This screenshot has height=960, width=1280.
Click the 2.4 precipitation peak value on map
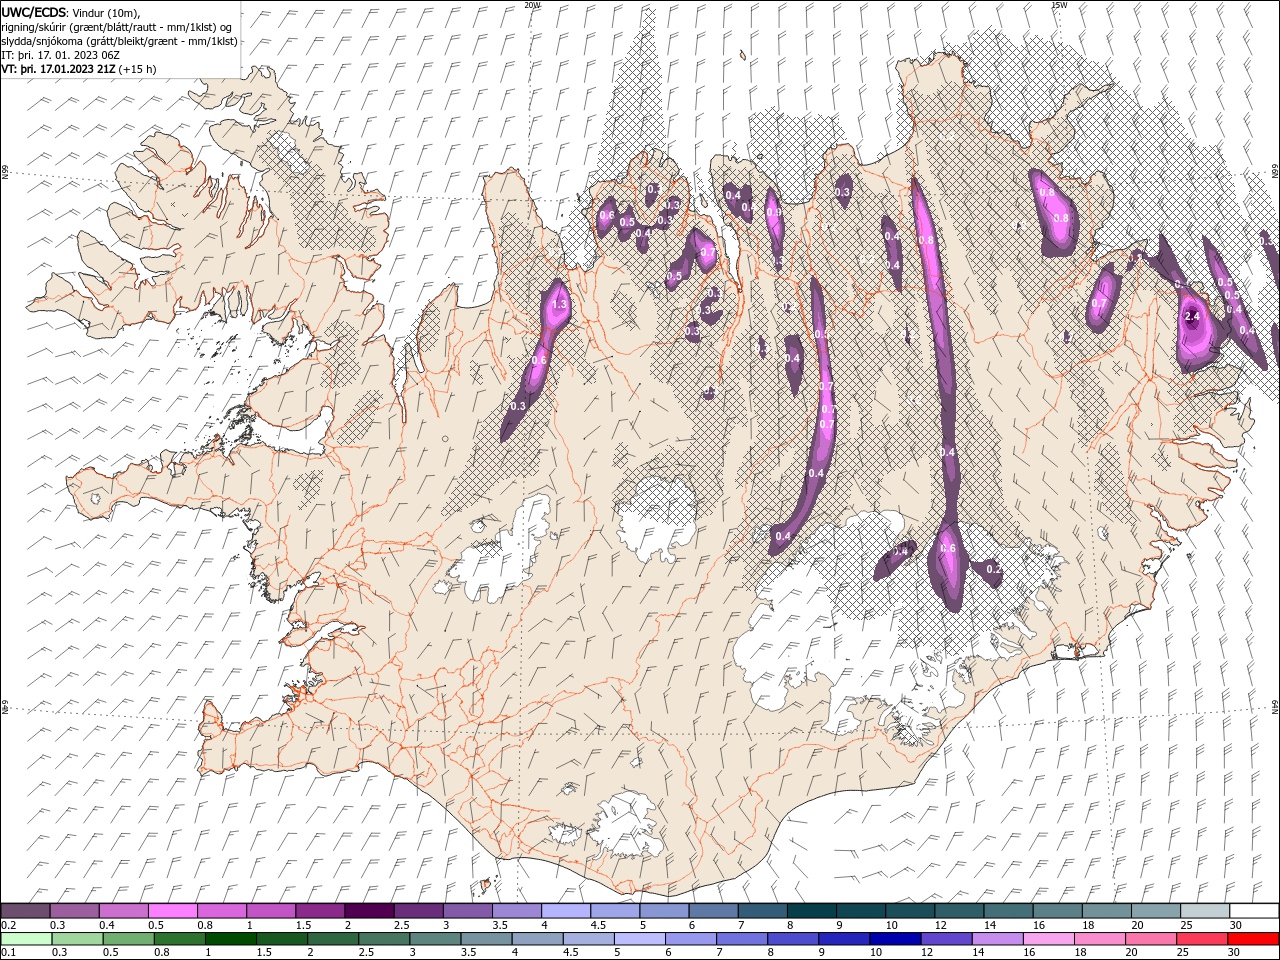pos(1192,316)
